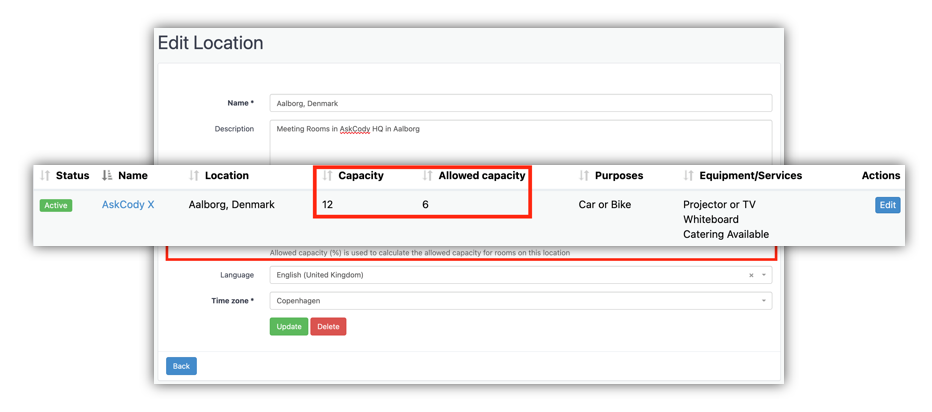This screenshot has height=412, width=932.
Task: Click into the Name input field
Action: coord(521,103)
